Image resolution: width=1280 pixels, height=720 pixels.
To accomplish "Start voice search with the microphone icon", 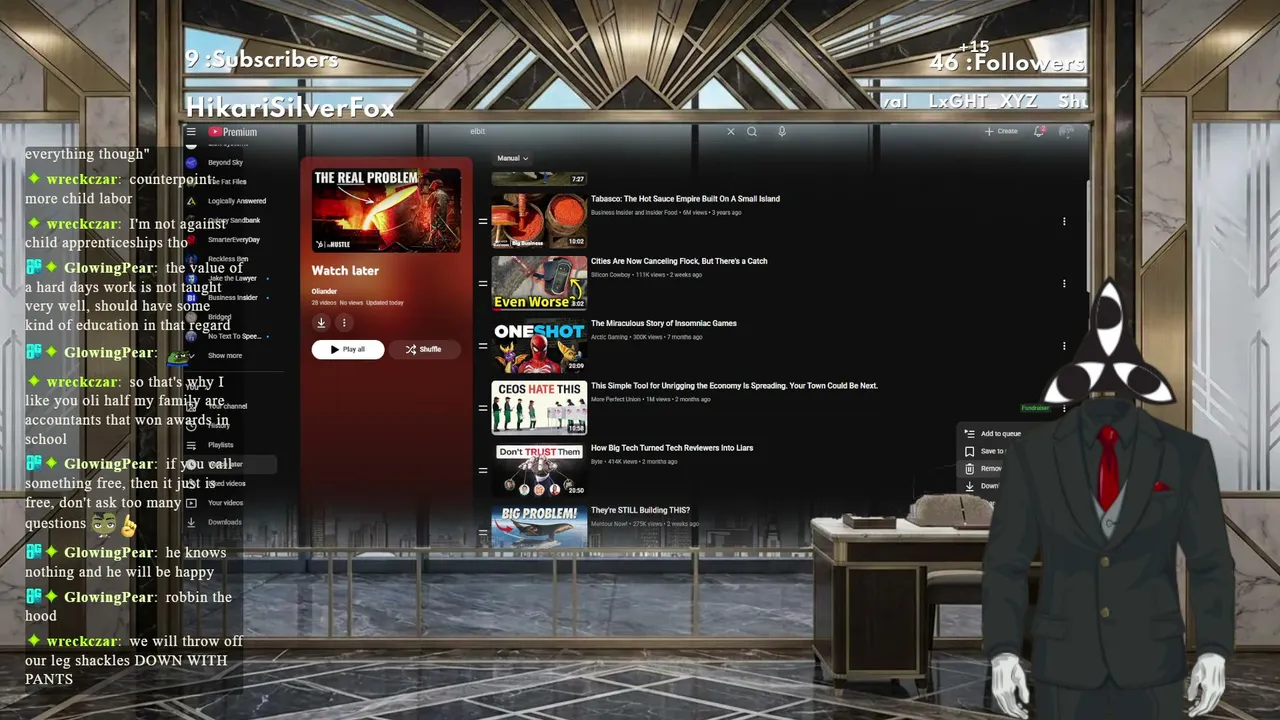I will (782, 132).
